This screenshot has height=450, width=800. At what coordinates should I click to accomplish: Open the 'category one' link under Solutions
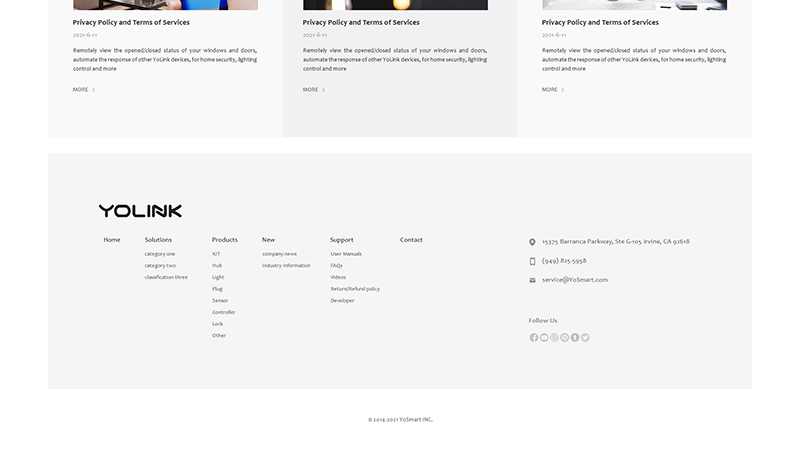(x=160, y=254)
